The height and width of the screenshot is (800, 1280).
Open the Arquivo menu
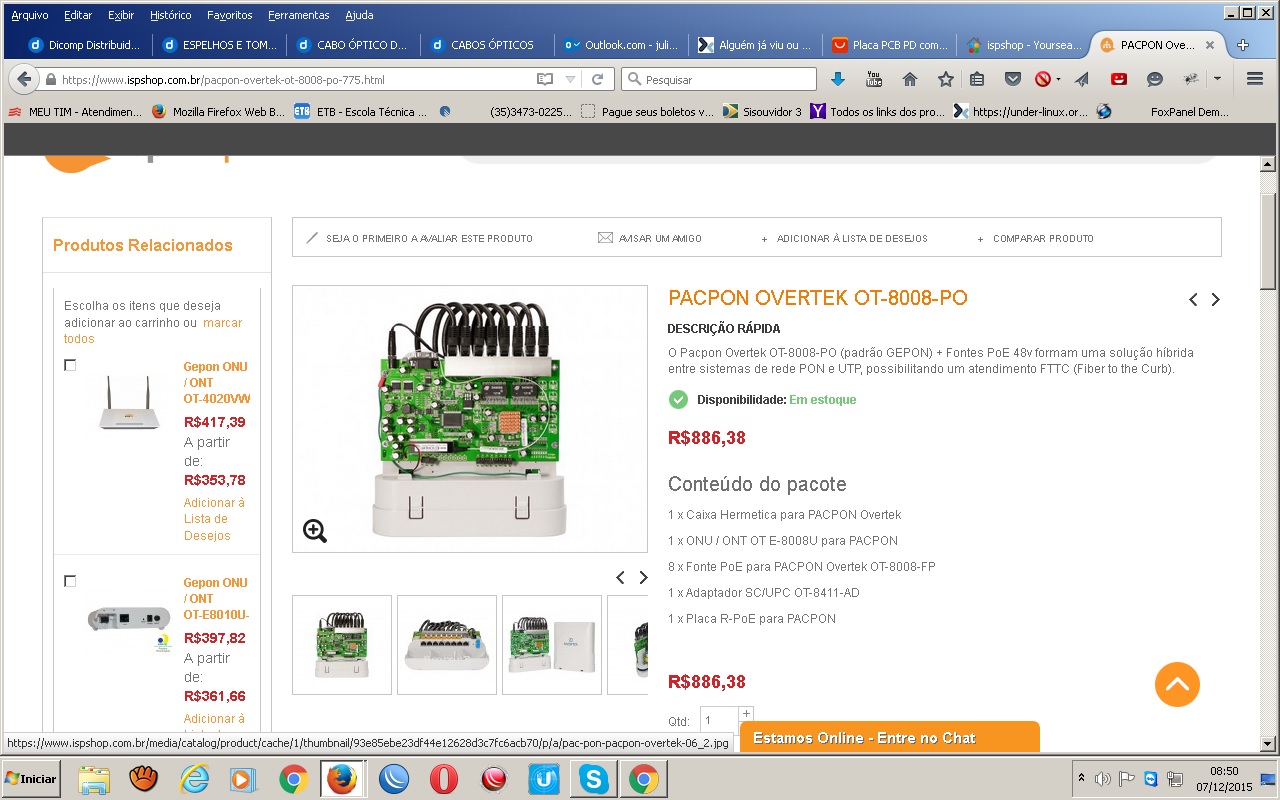(x=30, y=15)
